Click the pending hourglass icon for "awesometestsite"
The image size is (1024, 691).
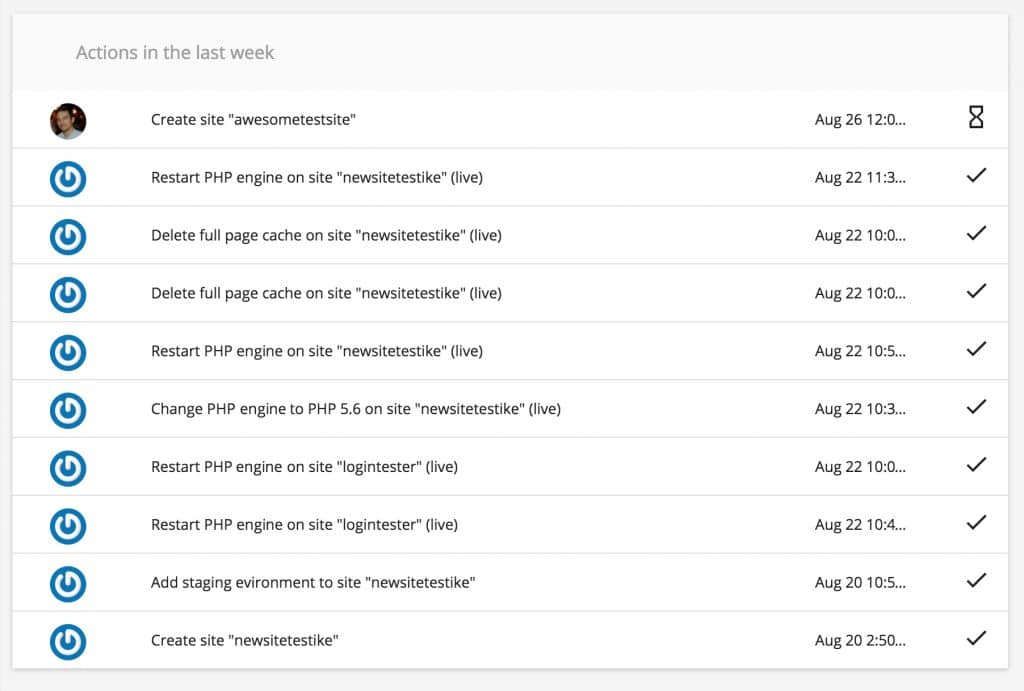click(975, 120)
